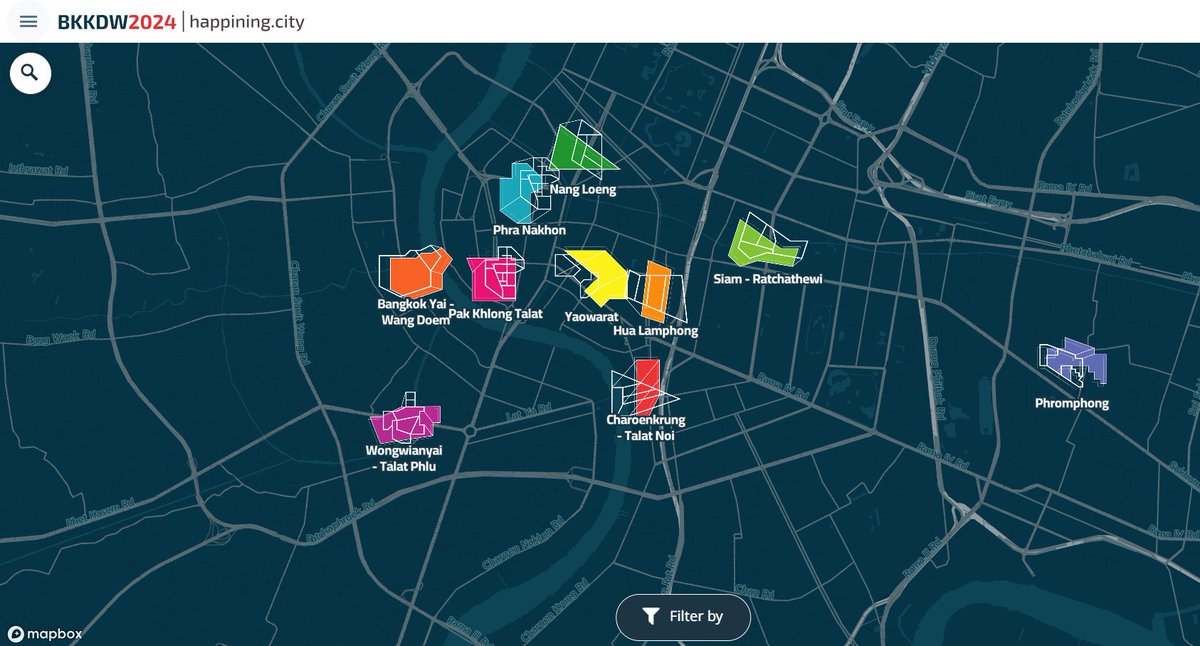Click the Pak Khlong Talat label
This screenshot has height=646, width=1200.
496,314
